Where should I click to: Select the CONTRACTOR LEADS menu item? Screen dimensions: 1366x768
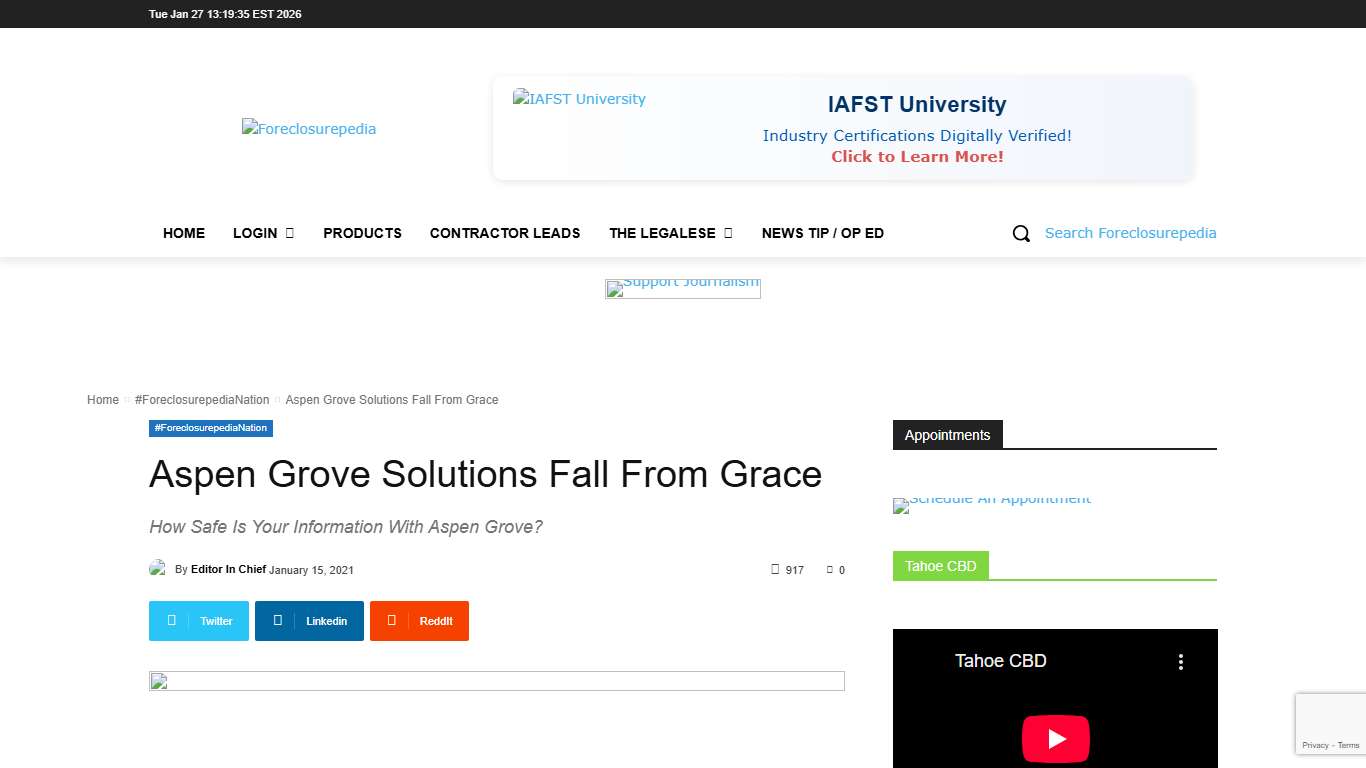click(505, 233)
